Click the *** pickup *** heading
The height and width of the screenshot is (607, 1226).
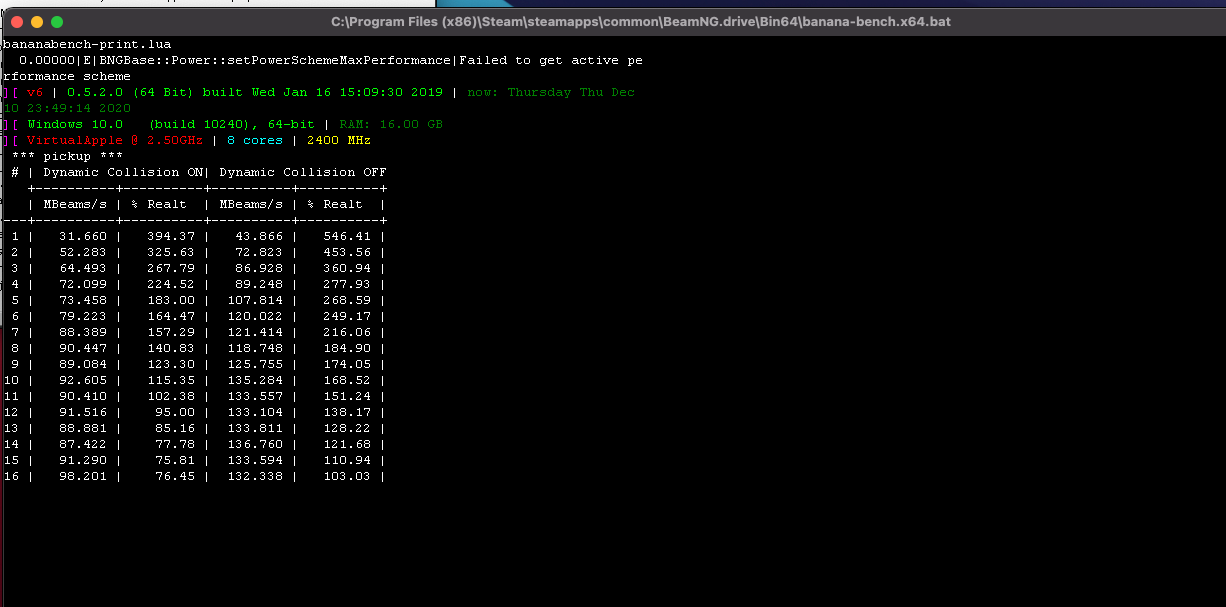67,156
